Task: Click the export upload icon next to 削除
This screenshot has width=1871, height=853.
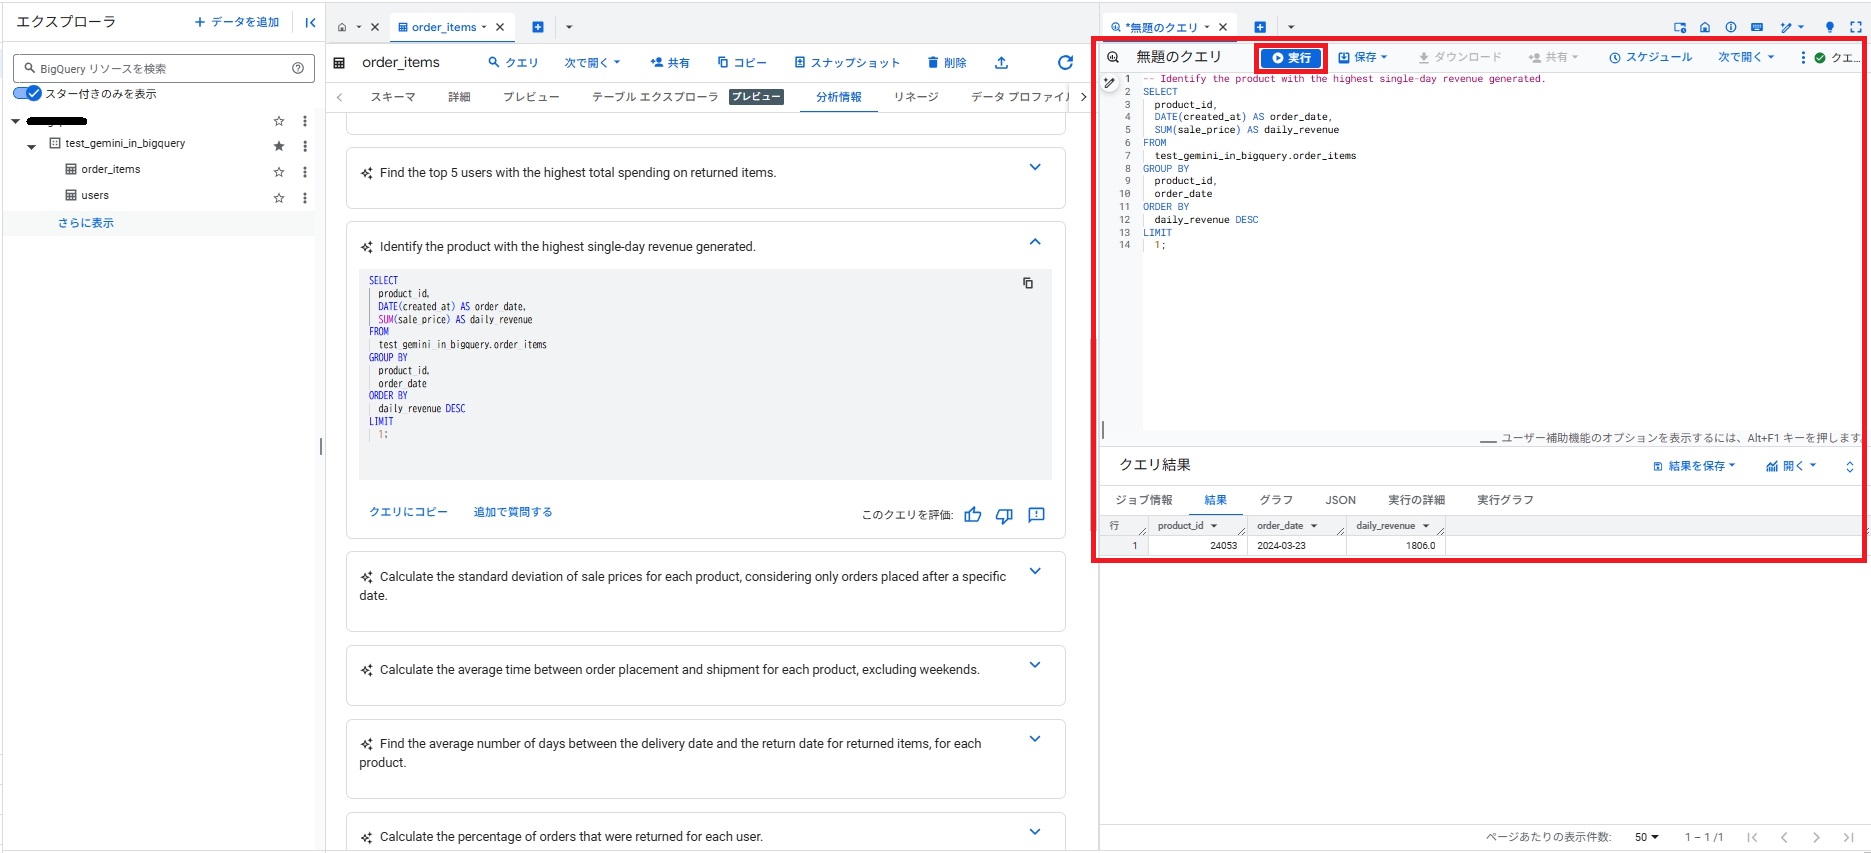Action: (1001, 63)
